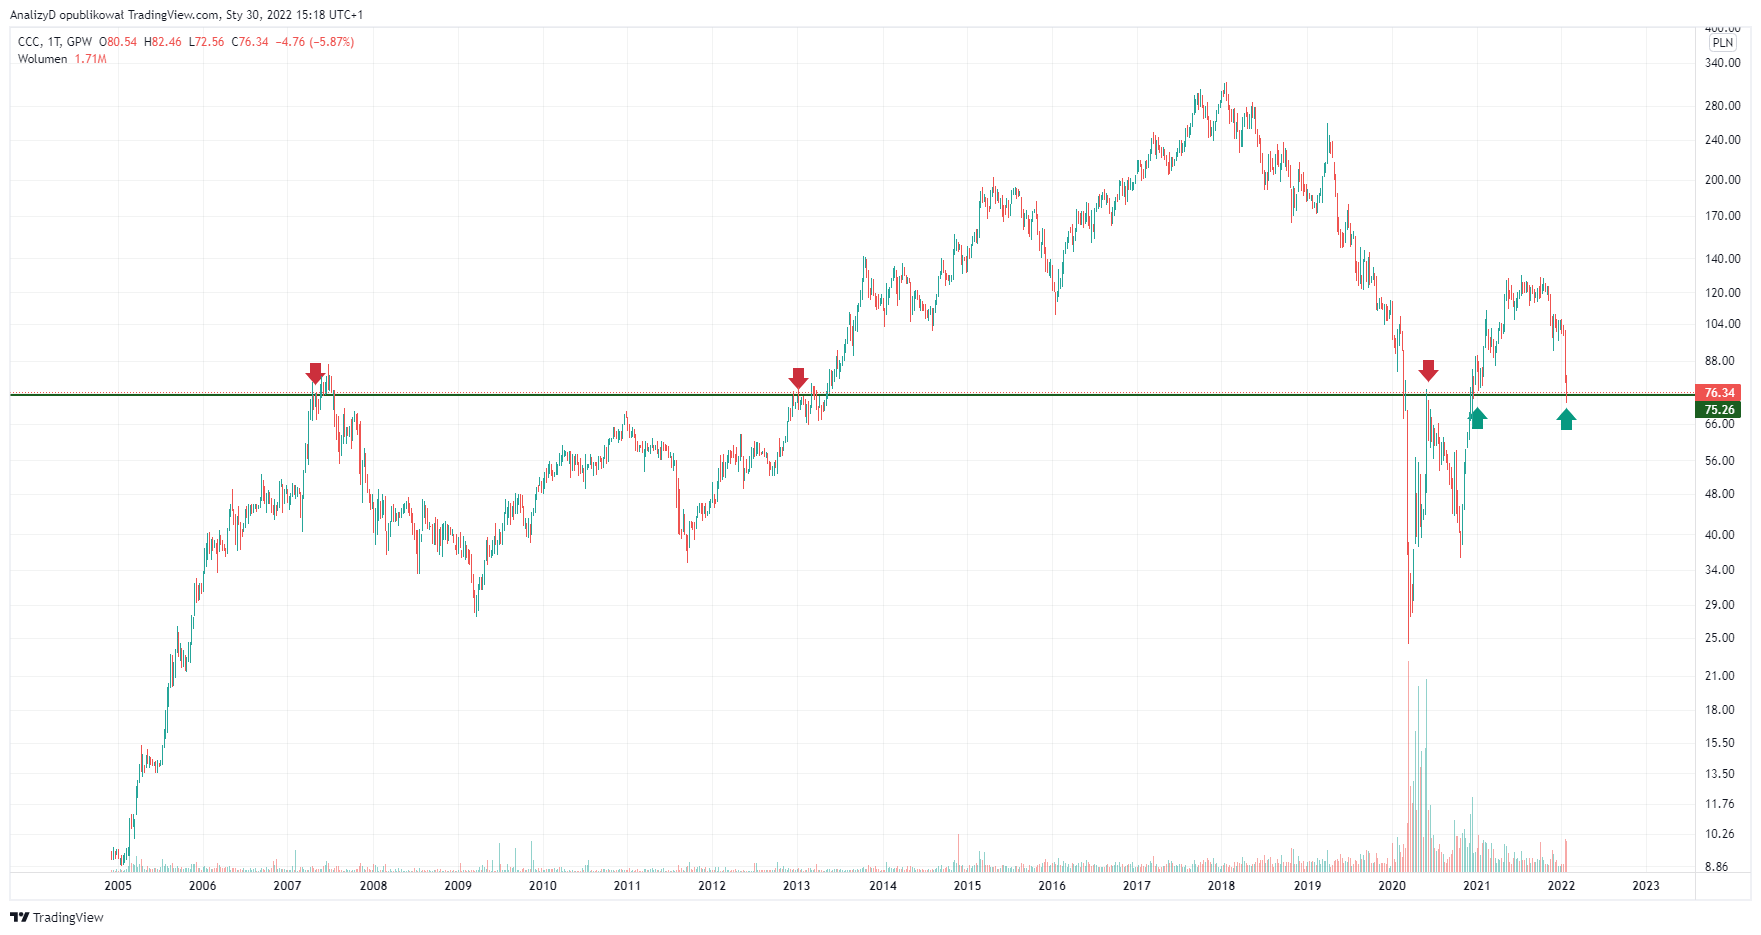
Task: Click the open value O80.54
Action: [x=118, y=42]
